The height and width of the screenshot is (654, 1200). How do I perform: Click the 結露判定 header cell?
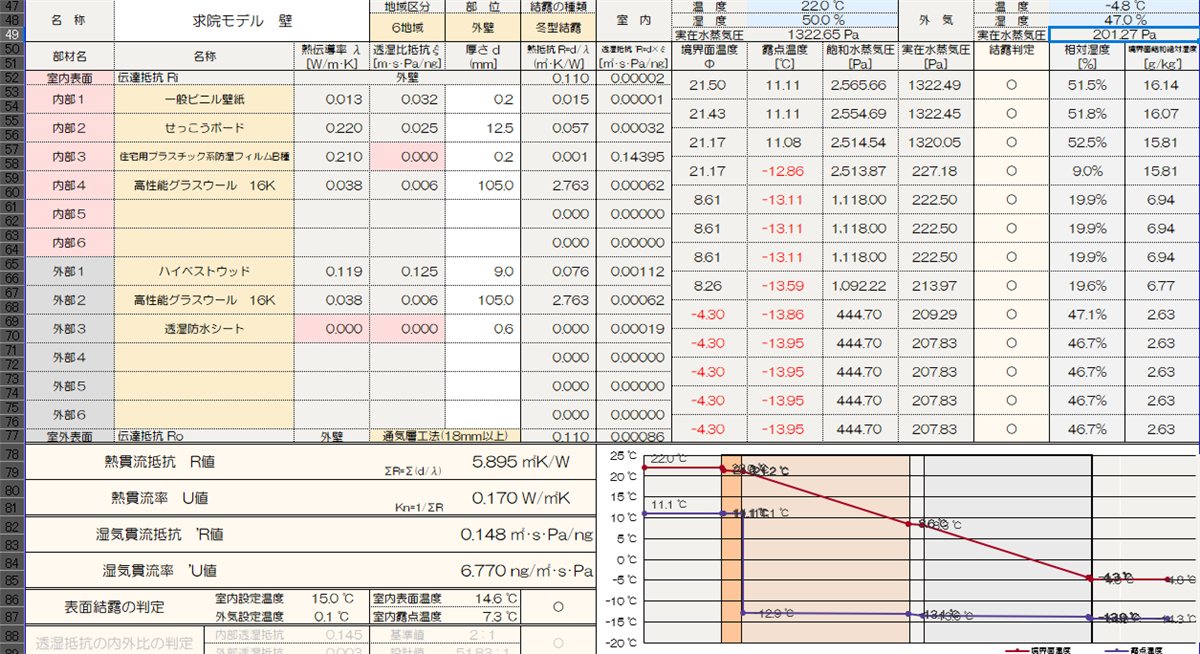[1011, 56]
